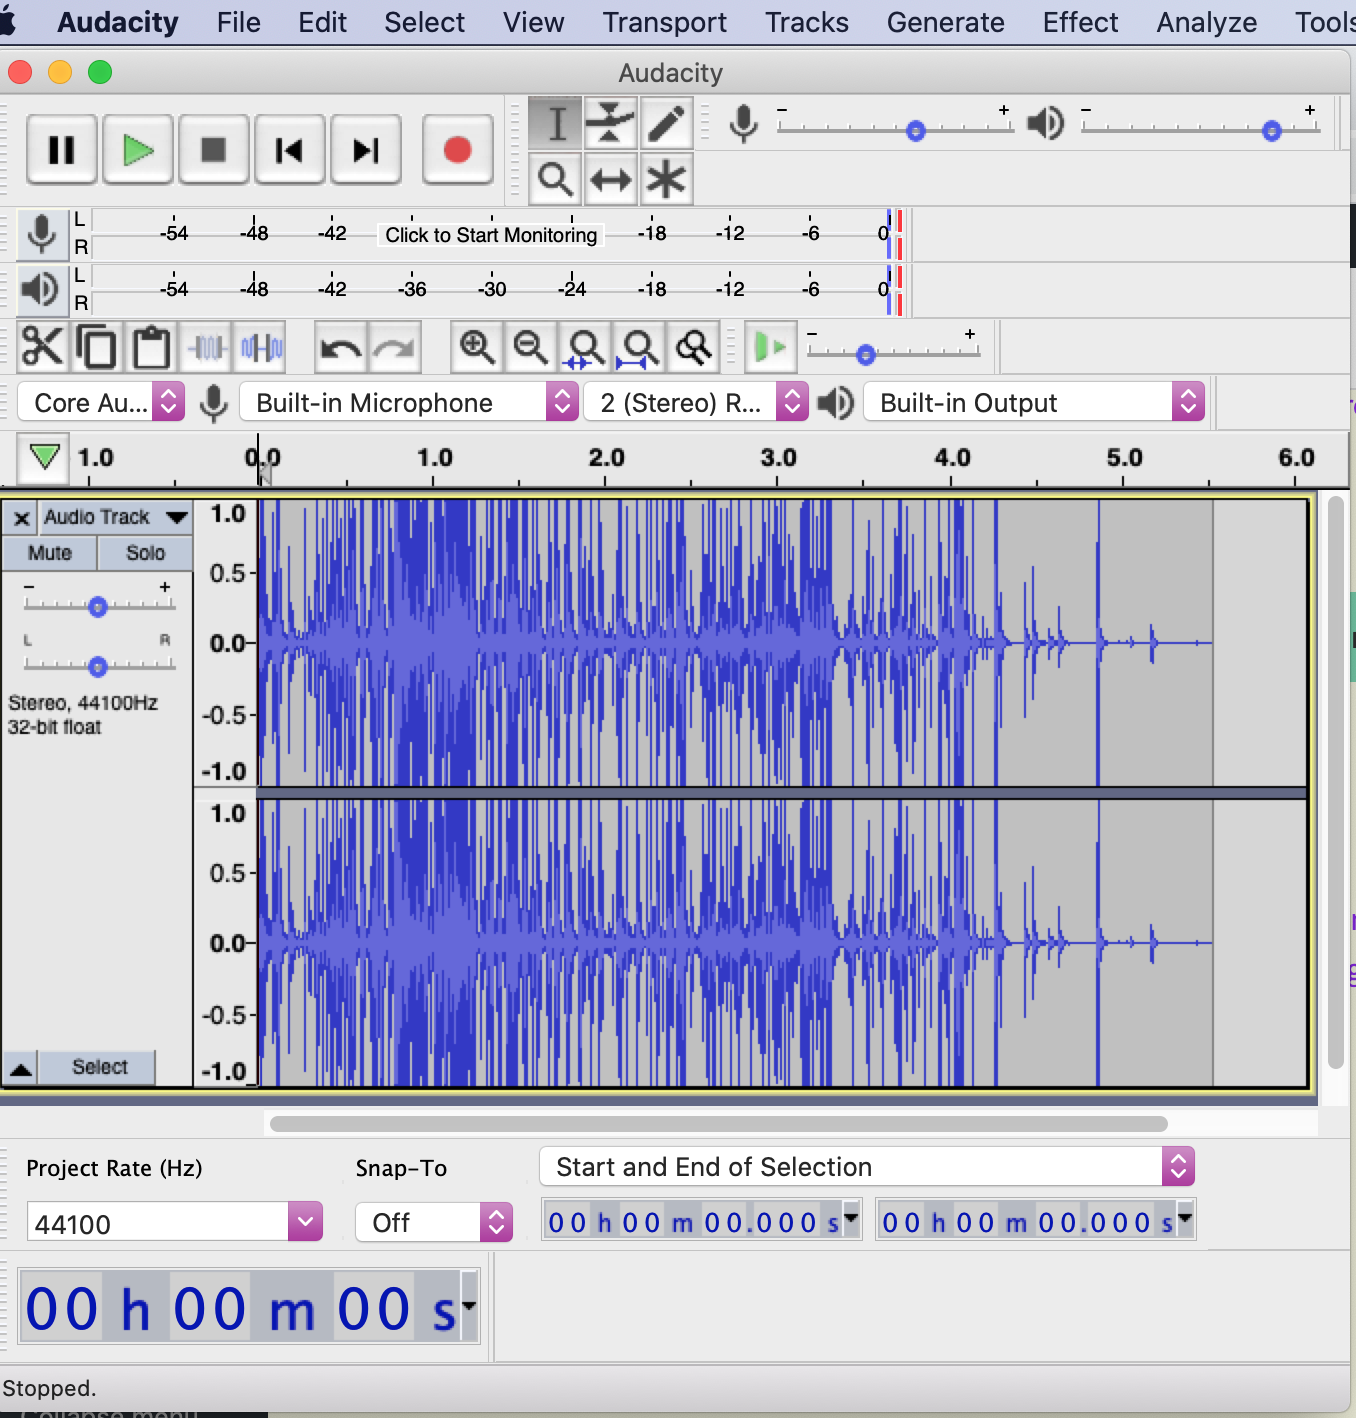The width and height of the screenshot is (1356, 1418).
Task: Click the green timeline options triangle
Action: point(44,457)
